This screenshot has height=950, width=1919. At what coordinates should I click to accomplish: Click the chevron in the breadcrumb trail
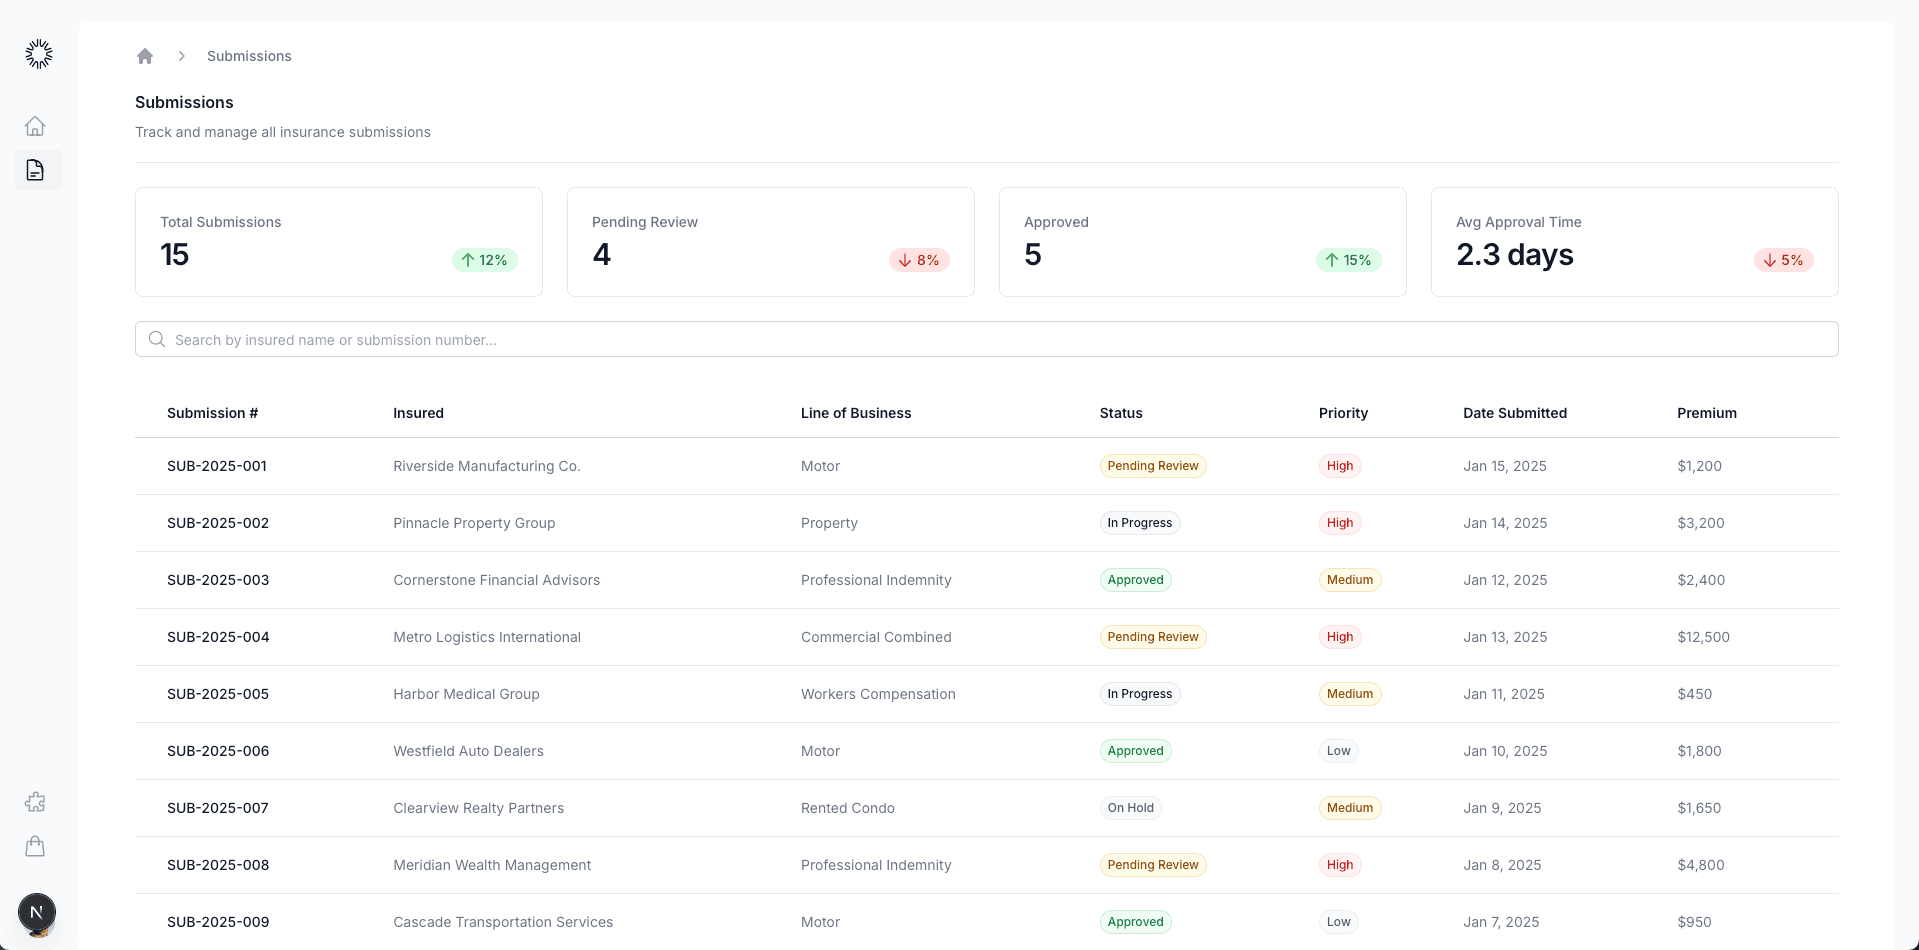181,56
